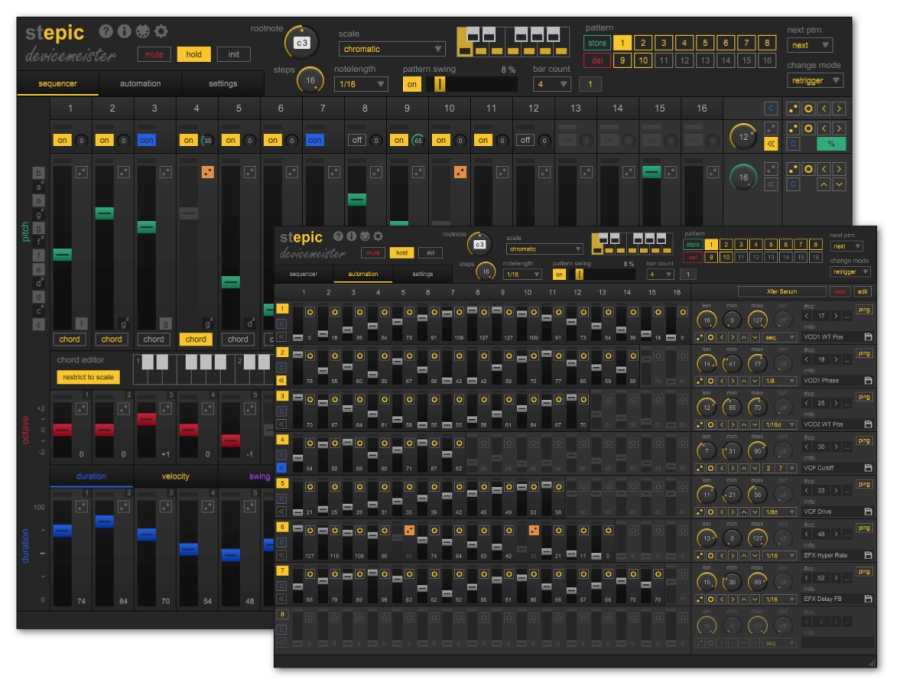Viewport: 900px width, 692px height.
Task: Click the init button in the back sequencer window
Action: [234, 54]
